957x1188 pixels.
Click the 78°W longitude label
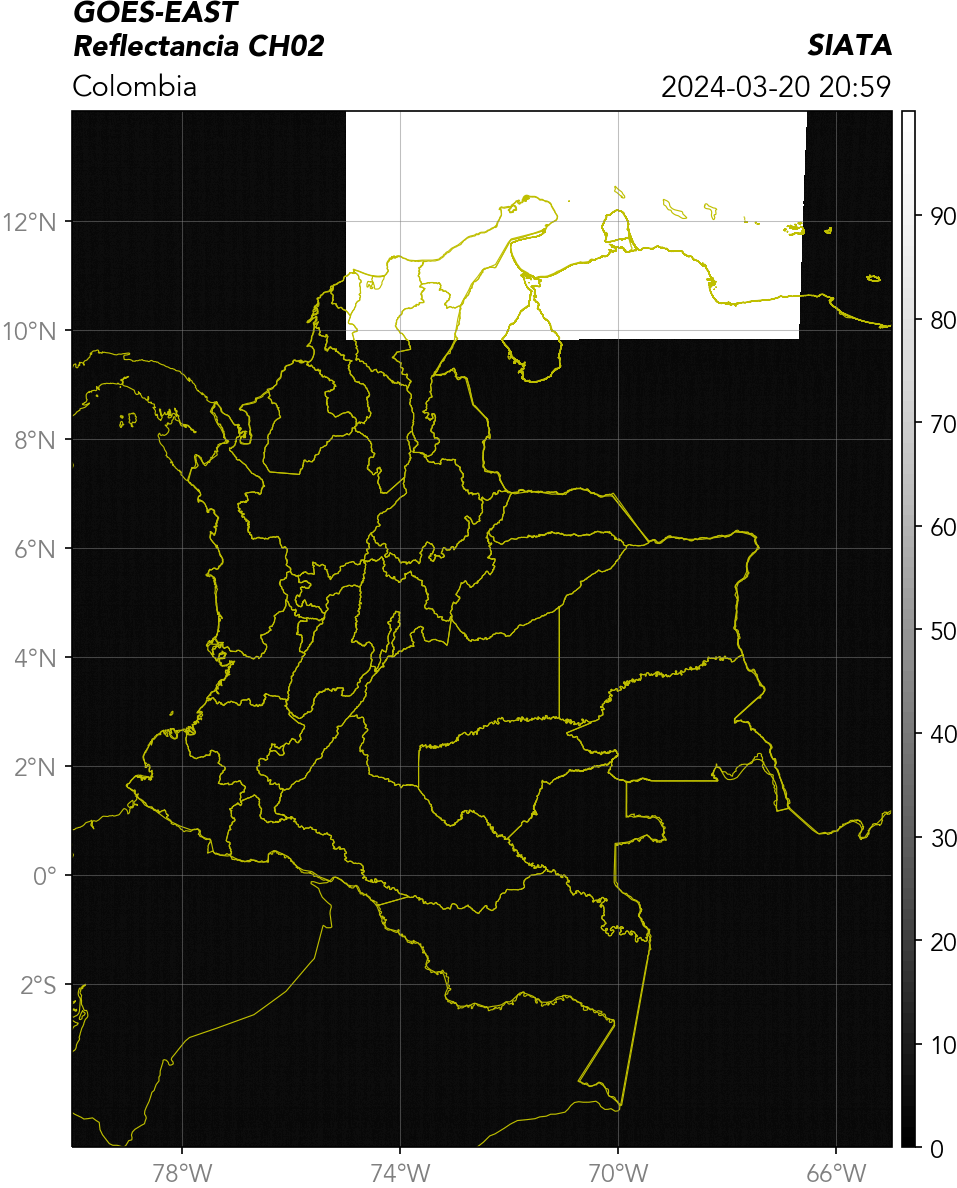(x=183, y=1173)
